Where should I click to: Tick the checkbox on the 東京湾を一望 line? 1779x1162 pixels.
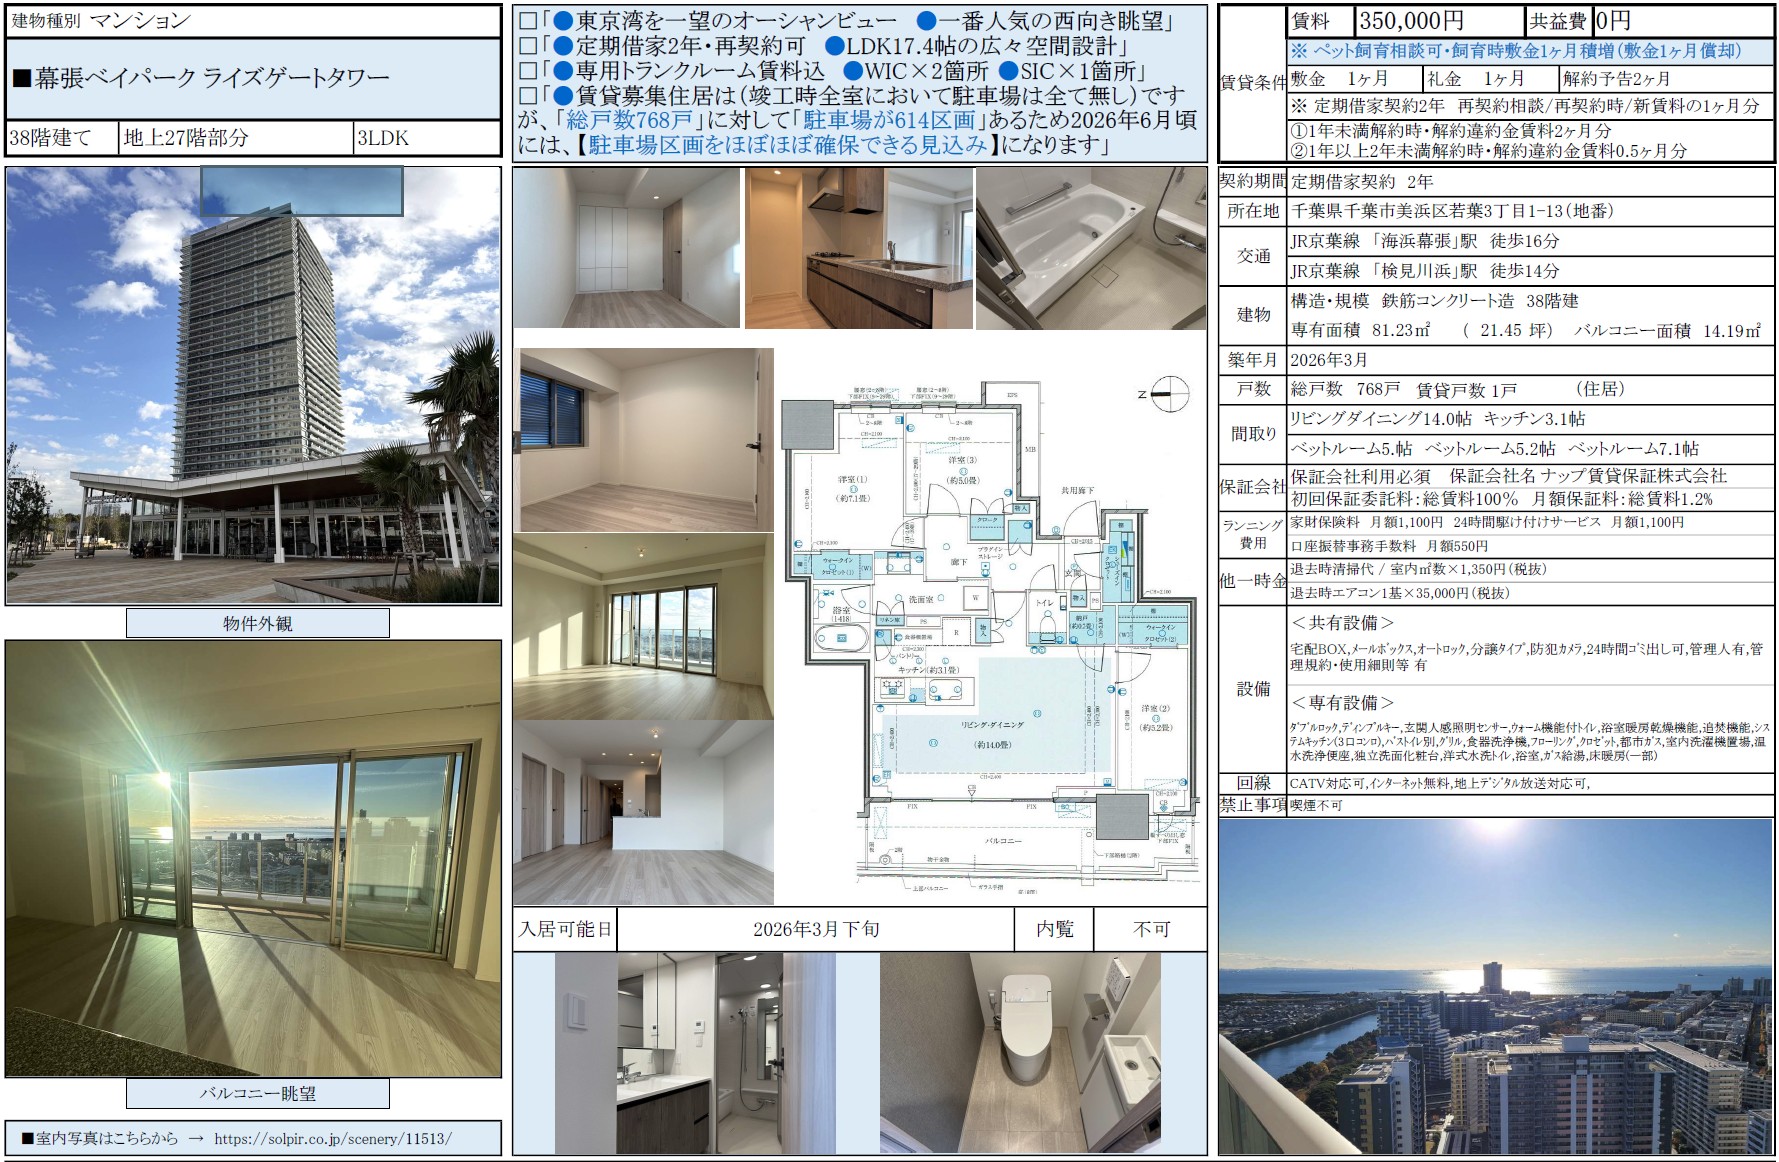pos(527,22)
